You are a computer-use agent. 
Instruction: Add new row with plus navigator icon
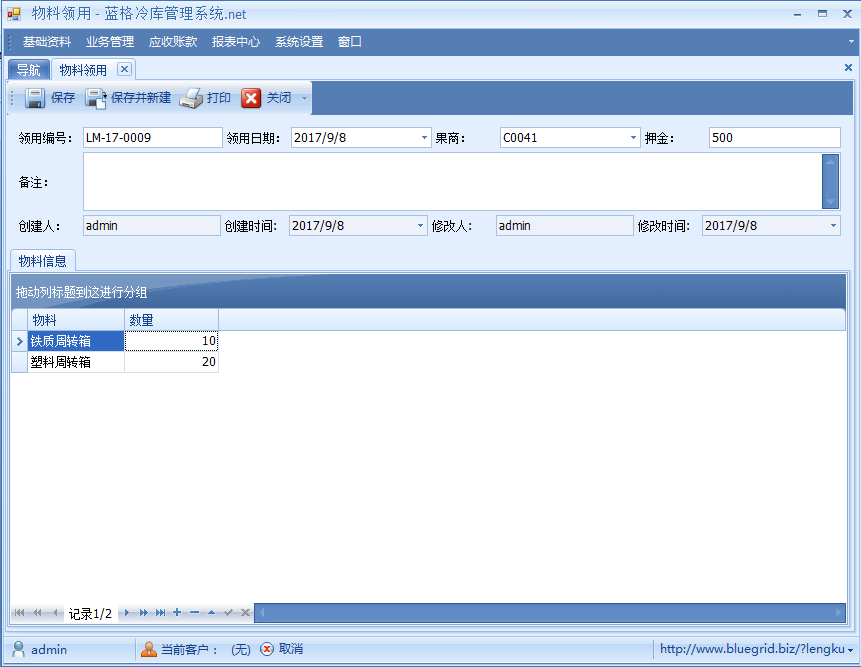click(177, 612)
